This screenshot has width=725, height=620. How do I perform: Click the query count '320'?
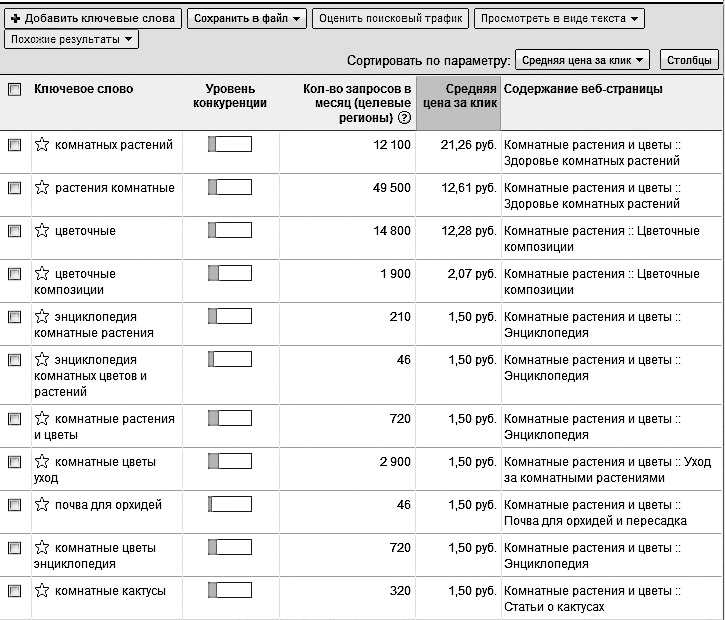coord(400,591)
